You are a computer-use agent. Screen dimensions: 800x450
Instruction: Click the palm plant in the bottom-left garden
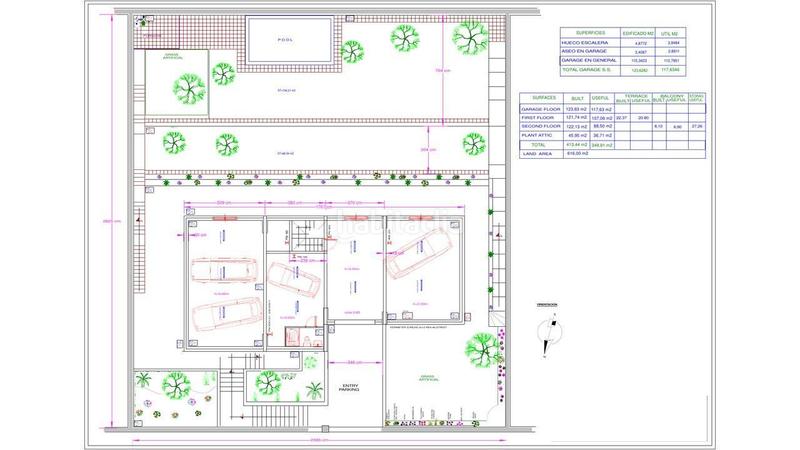pyautogui.click(x=143, y=380)
